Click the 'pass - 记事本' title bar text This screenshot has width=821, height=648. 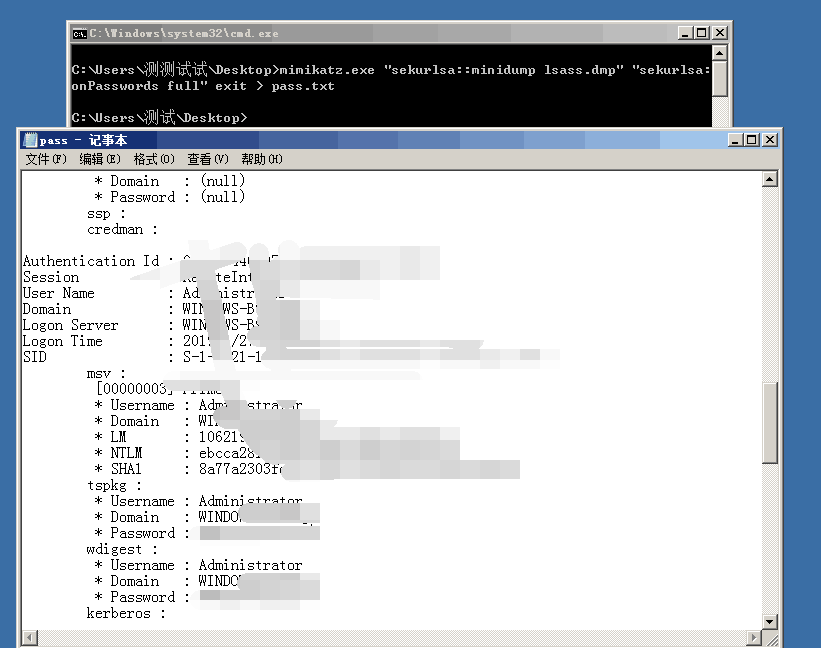coord(83,140)
